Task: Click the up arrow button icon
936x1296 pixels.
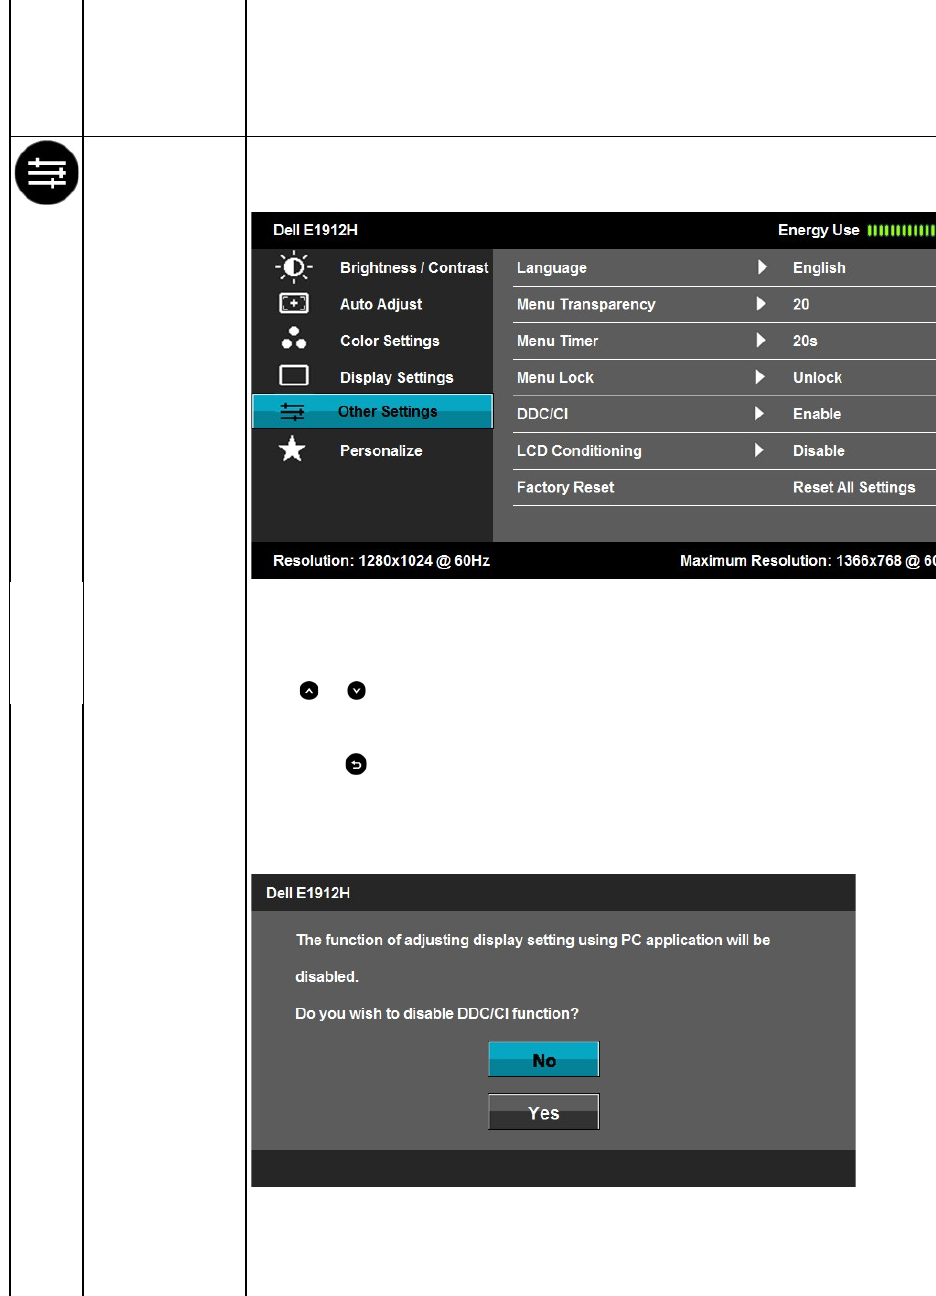Action: (x=309, y=691)
